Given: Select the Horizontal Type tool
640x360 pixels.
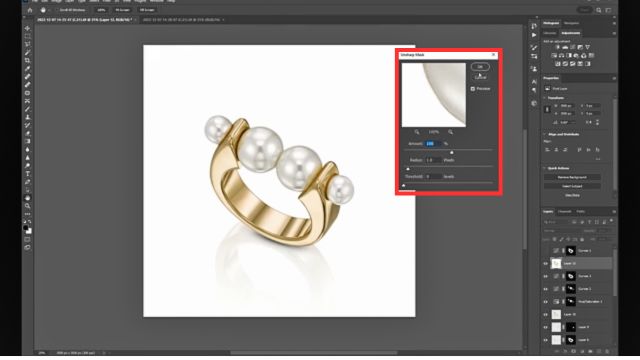Looking at the screenshot, I should coord(27,174).
